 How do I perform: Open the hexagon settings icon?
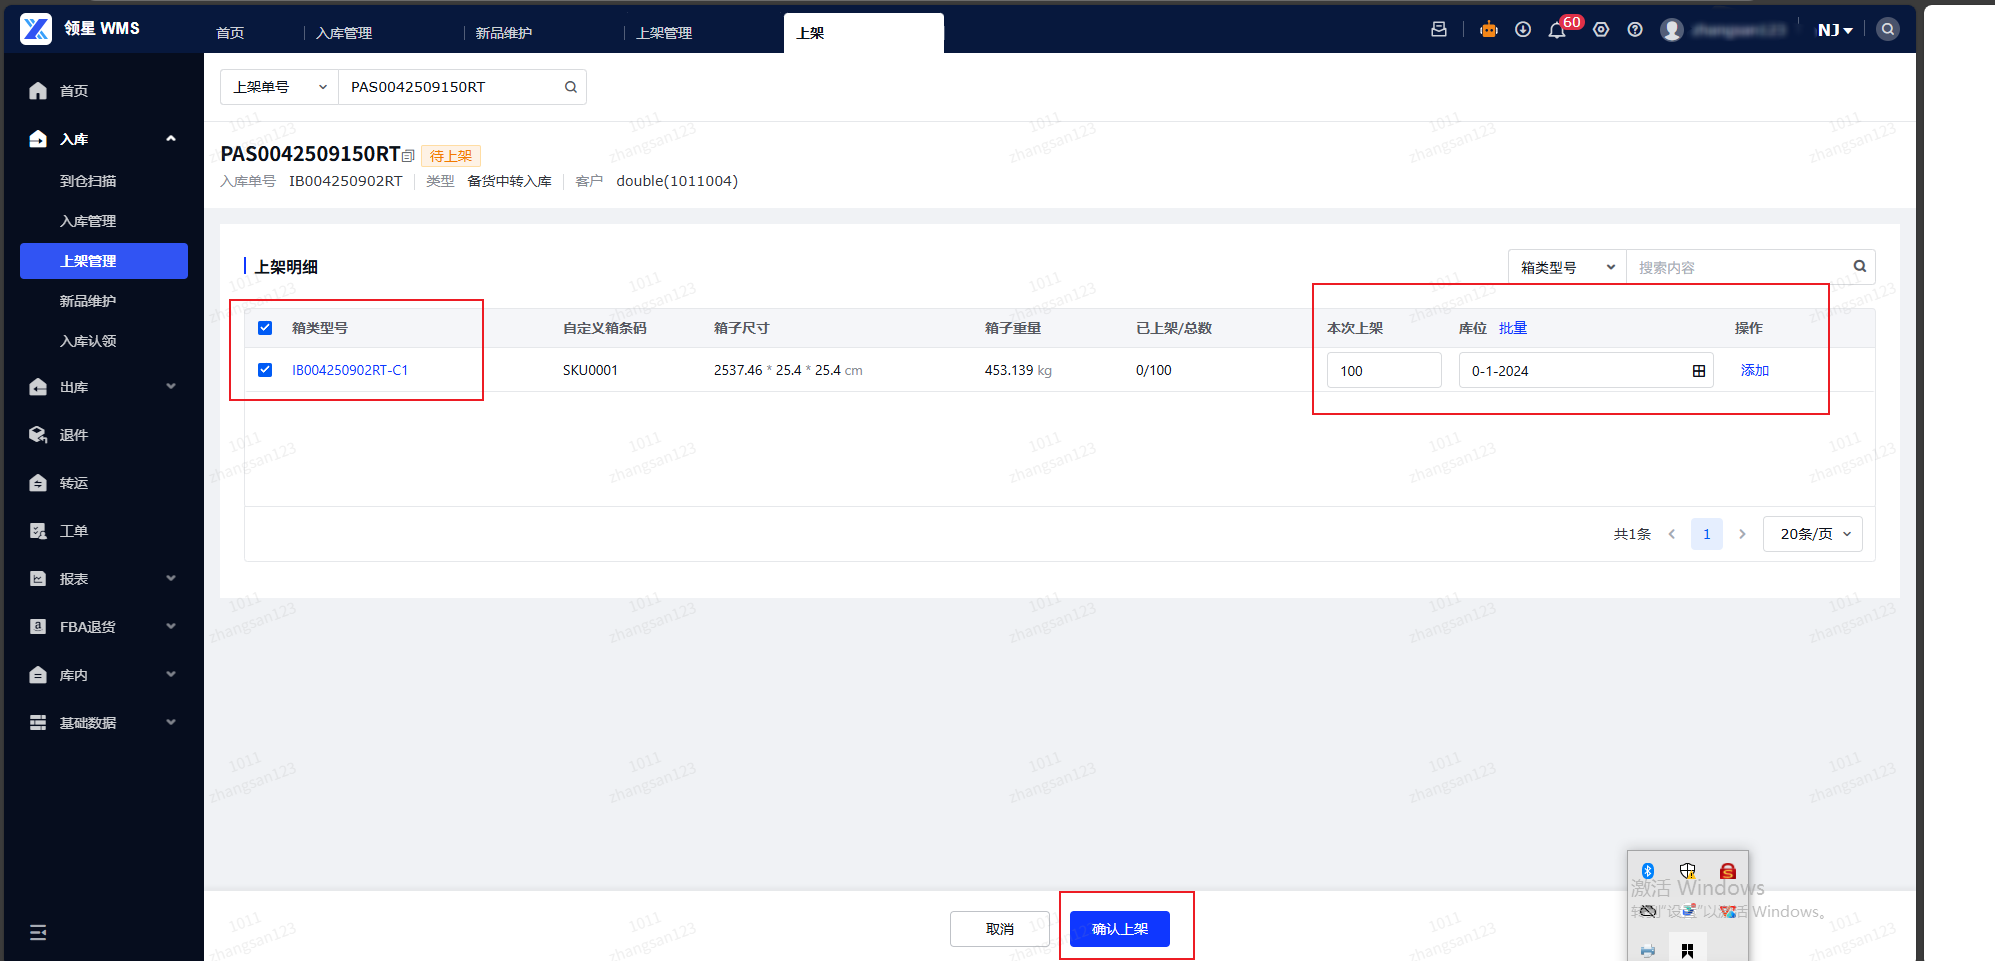[x=1601, y=30]
